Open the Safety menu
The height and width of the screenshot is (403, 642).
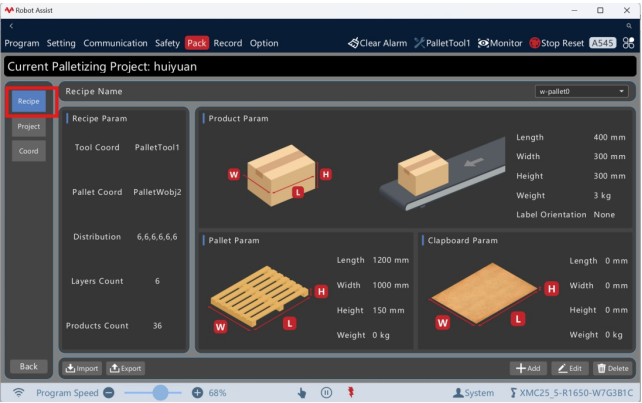[x=167, y=43]
